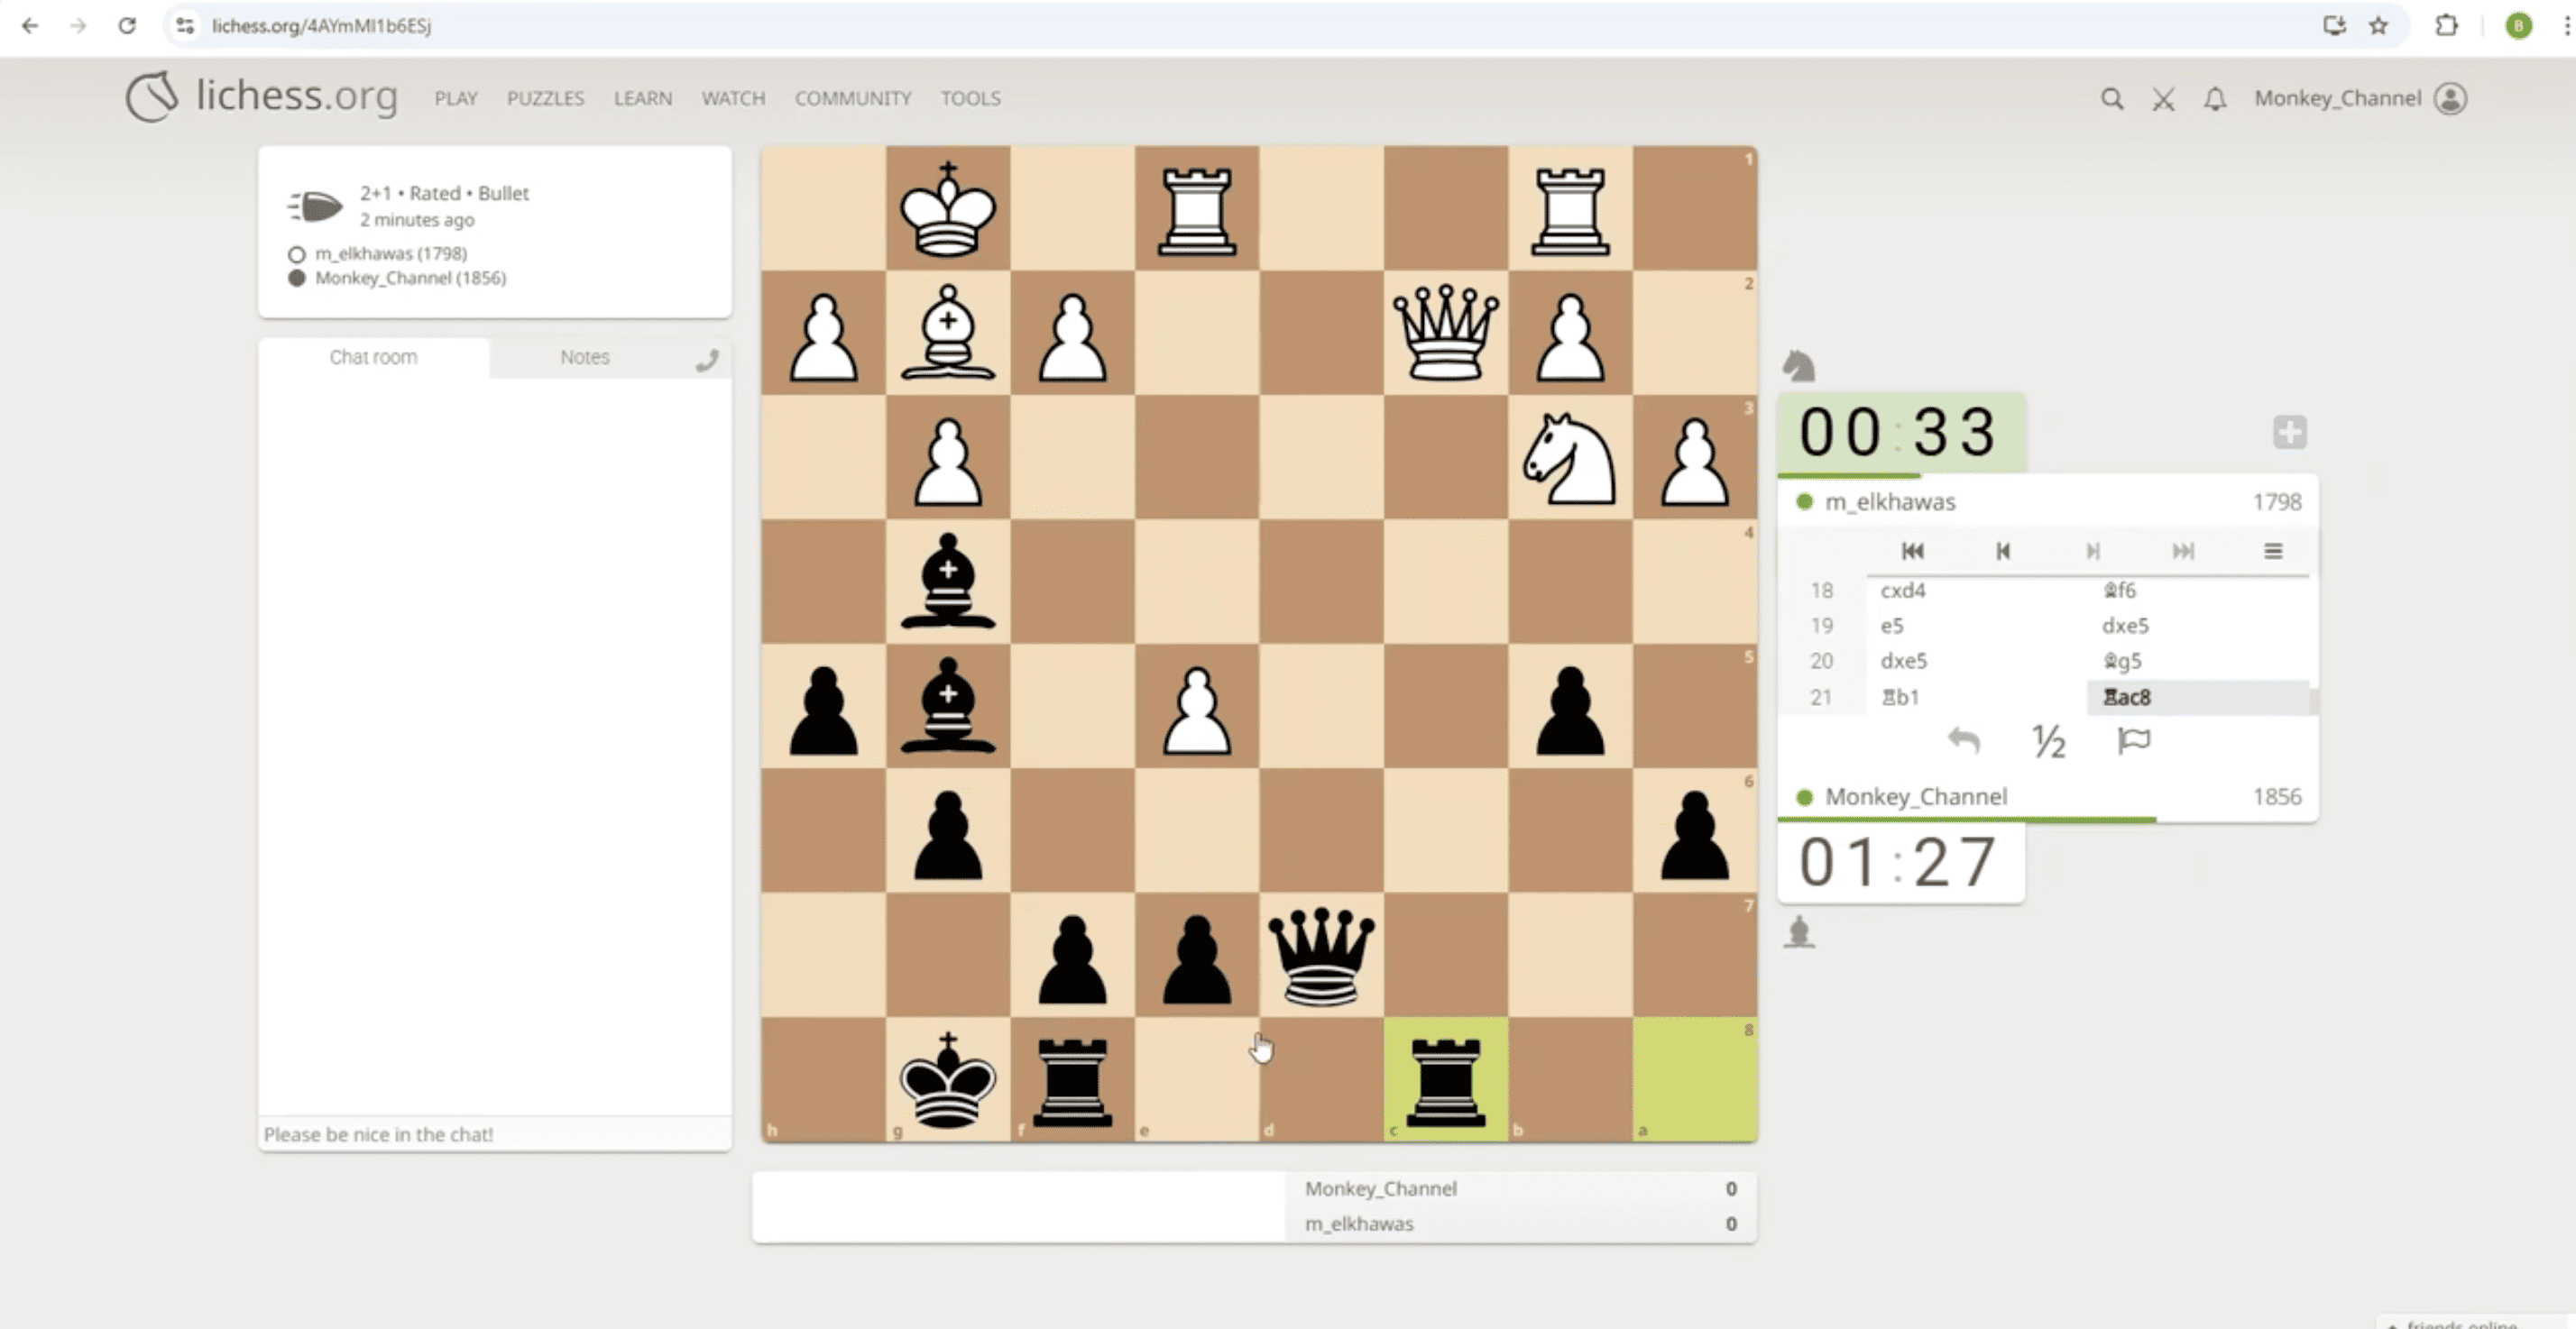Bookmark page with browser star icon
This screenshot has height=1329, width=2576.
(x=2378, y=26)
